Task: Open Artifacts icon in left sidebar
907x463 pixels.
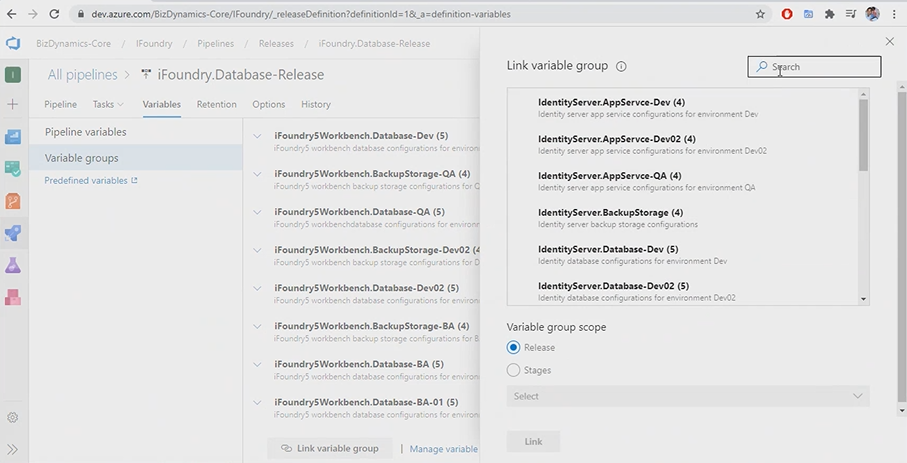Action: tap(13, 297)
